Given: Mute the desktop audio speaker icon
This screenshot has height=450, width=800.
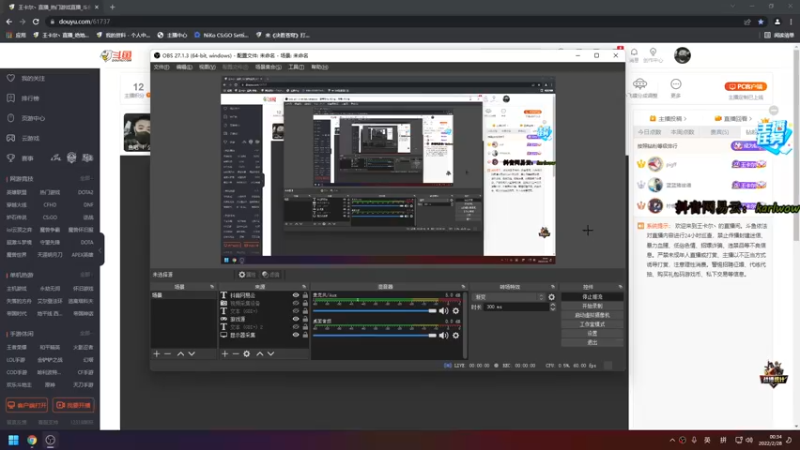Looking at the screenshot, I should click(444, 335).
